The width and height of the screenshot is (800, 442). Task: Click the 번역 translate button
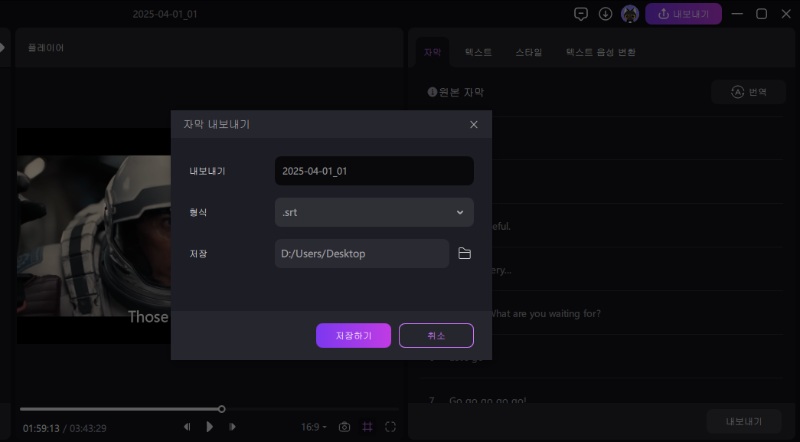click(x=748, y=92)
